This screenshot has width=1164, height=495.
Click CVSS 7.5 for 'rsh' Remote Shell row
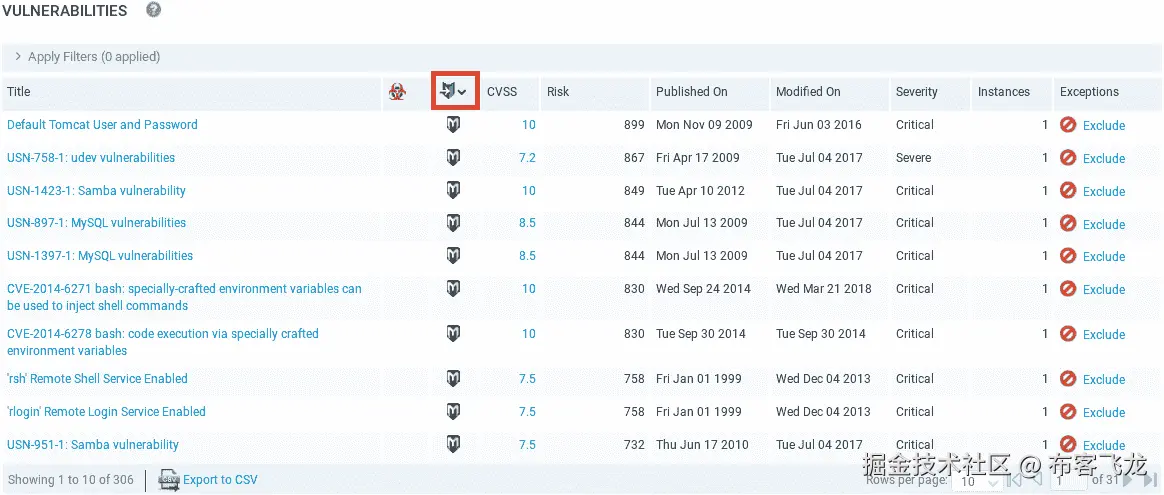pos(527,378)
